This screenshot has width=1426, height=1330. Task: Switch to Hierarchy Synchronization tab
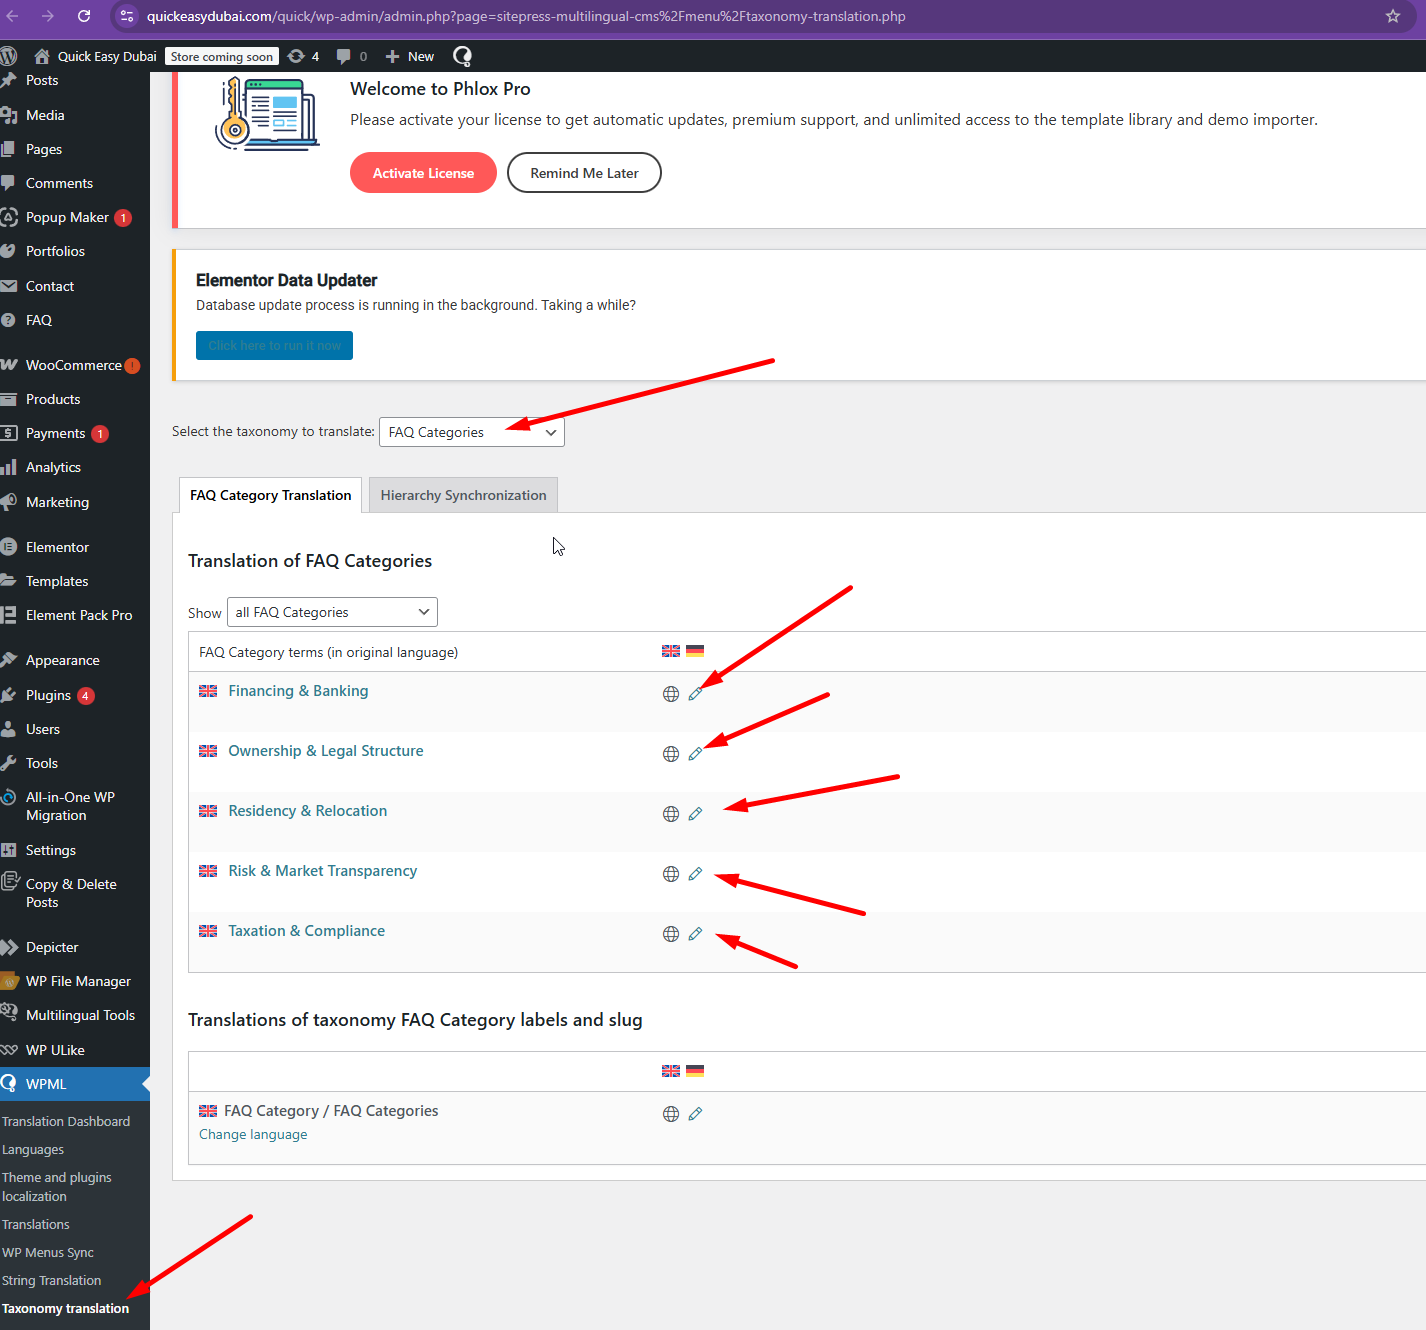coord(463,495)
